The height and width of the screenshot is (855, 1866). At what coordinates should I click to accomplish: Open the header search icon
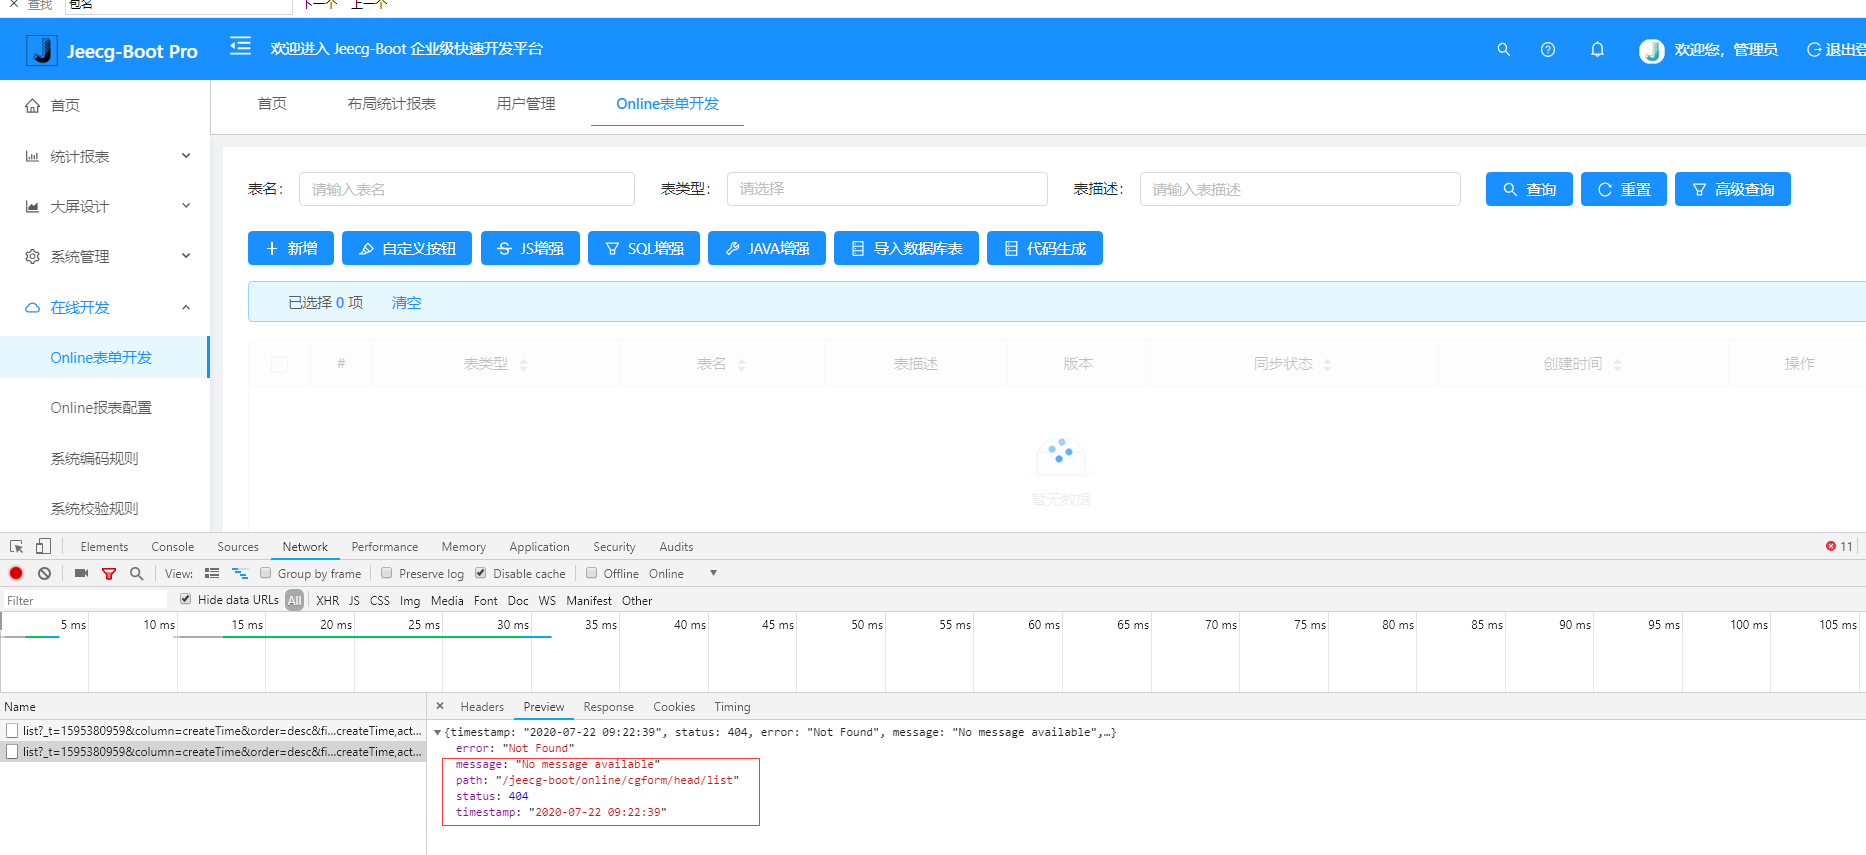pyautogui.click(x=1503, y=49)
